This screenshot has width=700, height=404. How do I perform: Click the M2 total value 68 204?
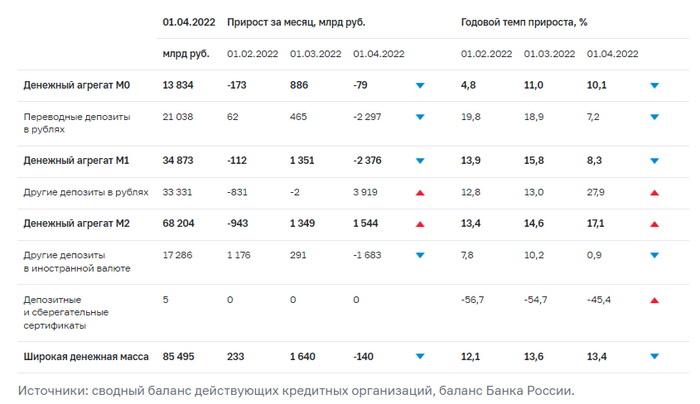point(181,224)
